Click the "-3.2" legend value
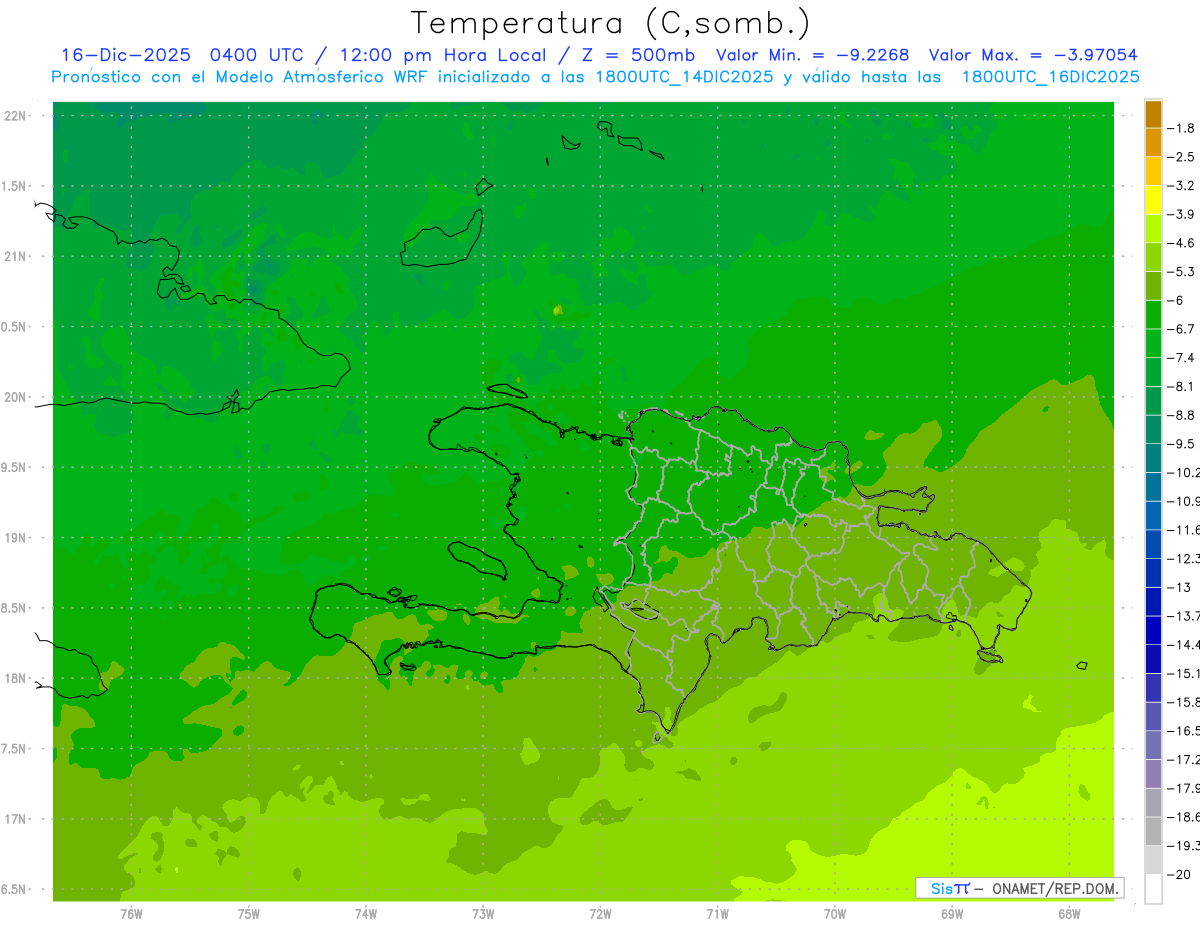The width and height of the screenshot is (1200, 927). (x=1180, y=186)
